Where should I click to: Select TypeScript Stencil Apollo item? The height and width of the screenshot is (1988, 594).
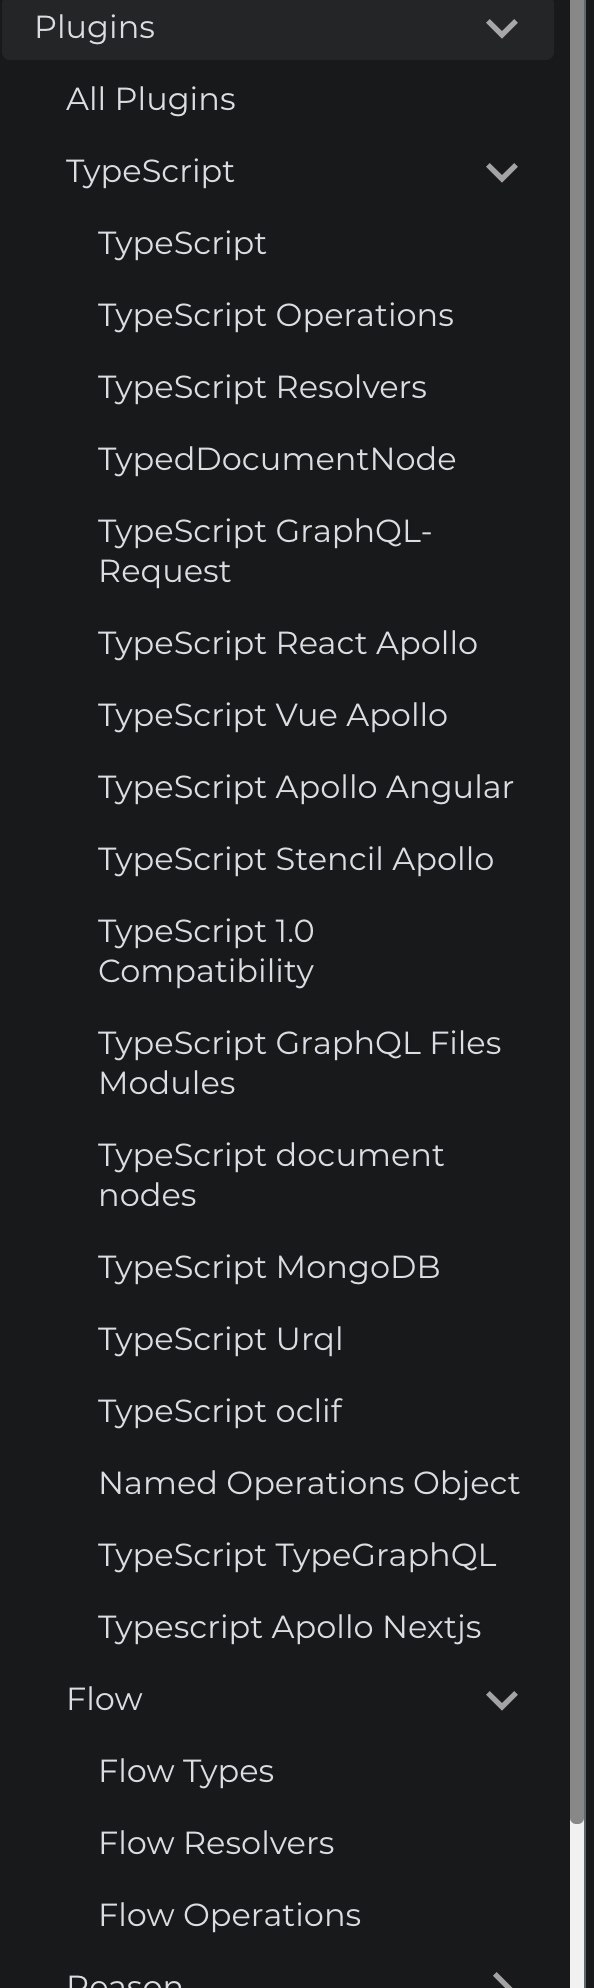click(x=296, y=860)
